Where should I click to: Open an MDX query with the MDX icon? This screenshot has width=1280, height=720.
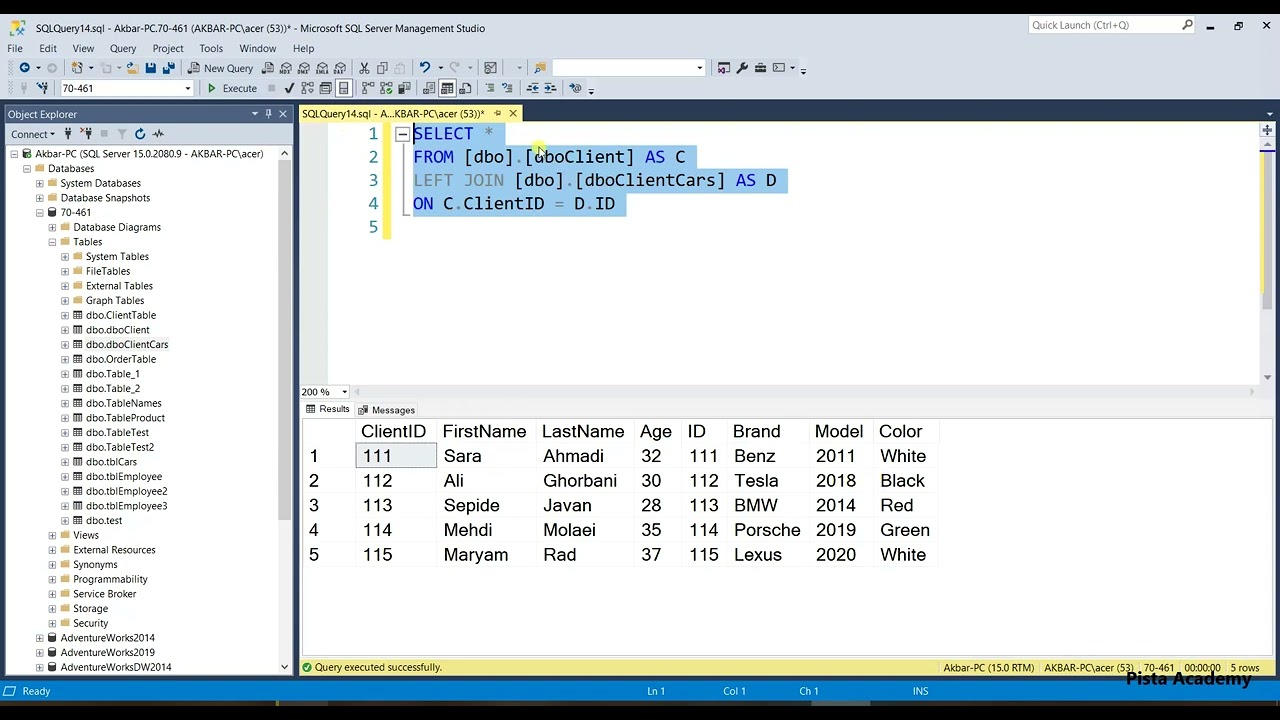[x=286, y=68]
